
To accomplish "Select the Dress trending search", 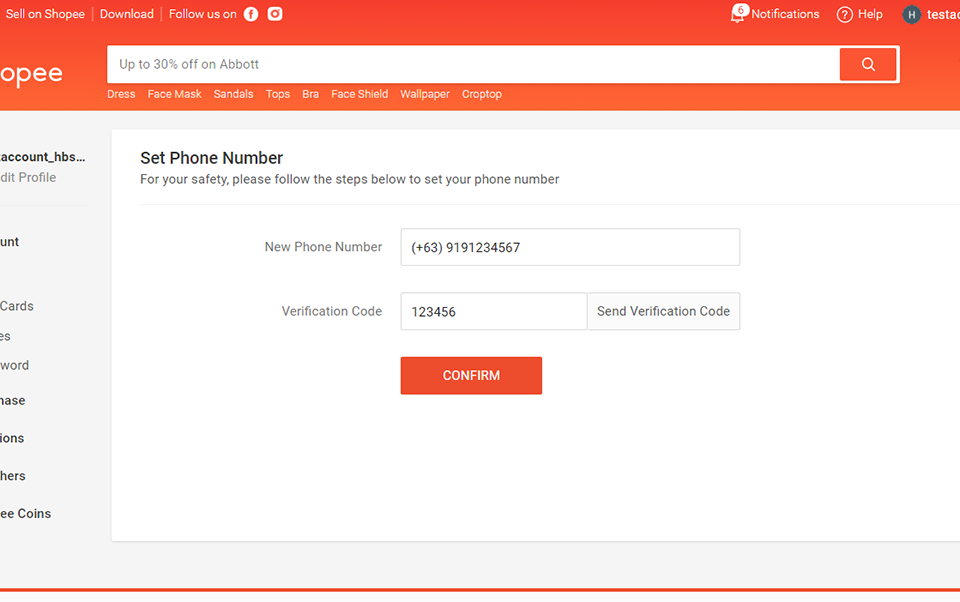I will point(120,93).
